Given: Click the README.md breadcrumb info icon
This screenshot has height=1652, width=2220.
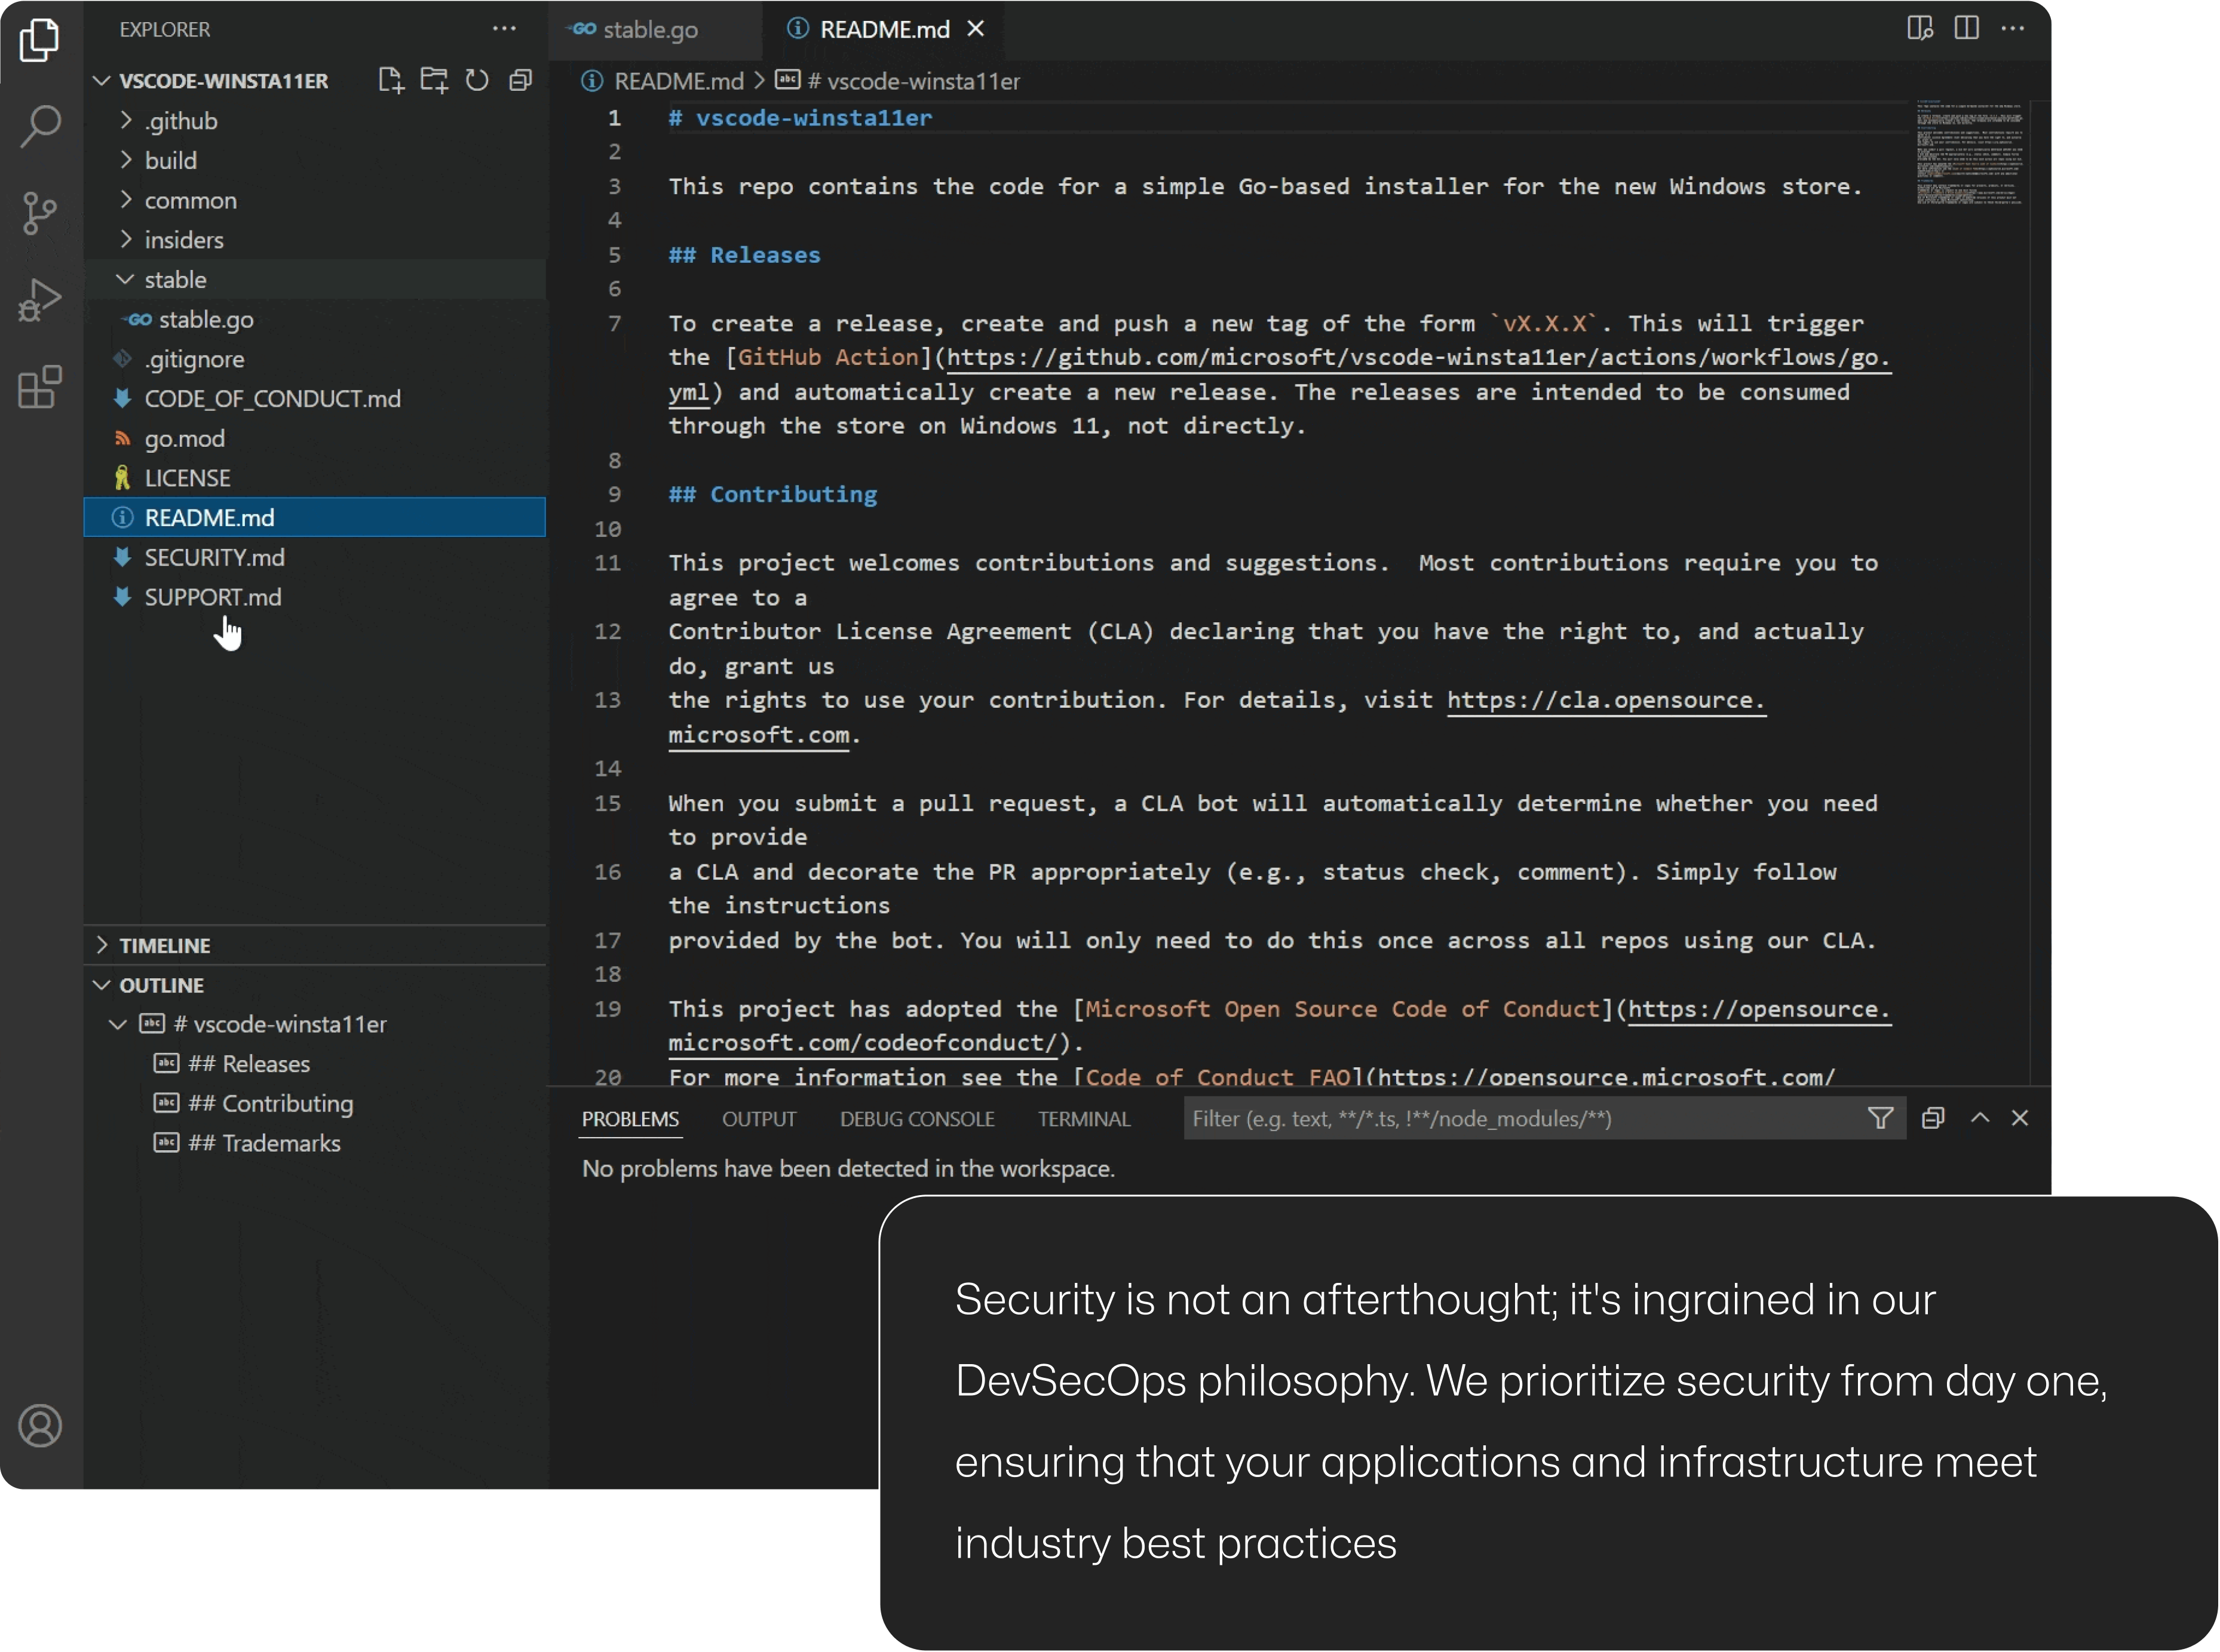Looking at the screenshot, I should coord(592,81).
